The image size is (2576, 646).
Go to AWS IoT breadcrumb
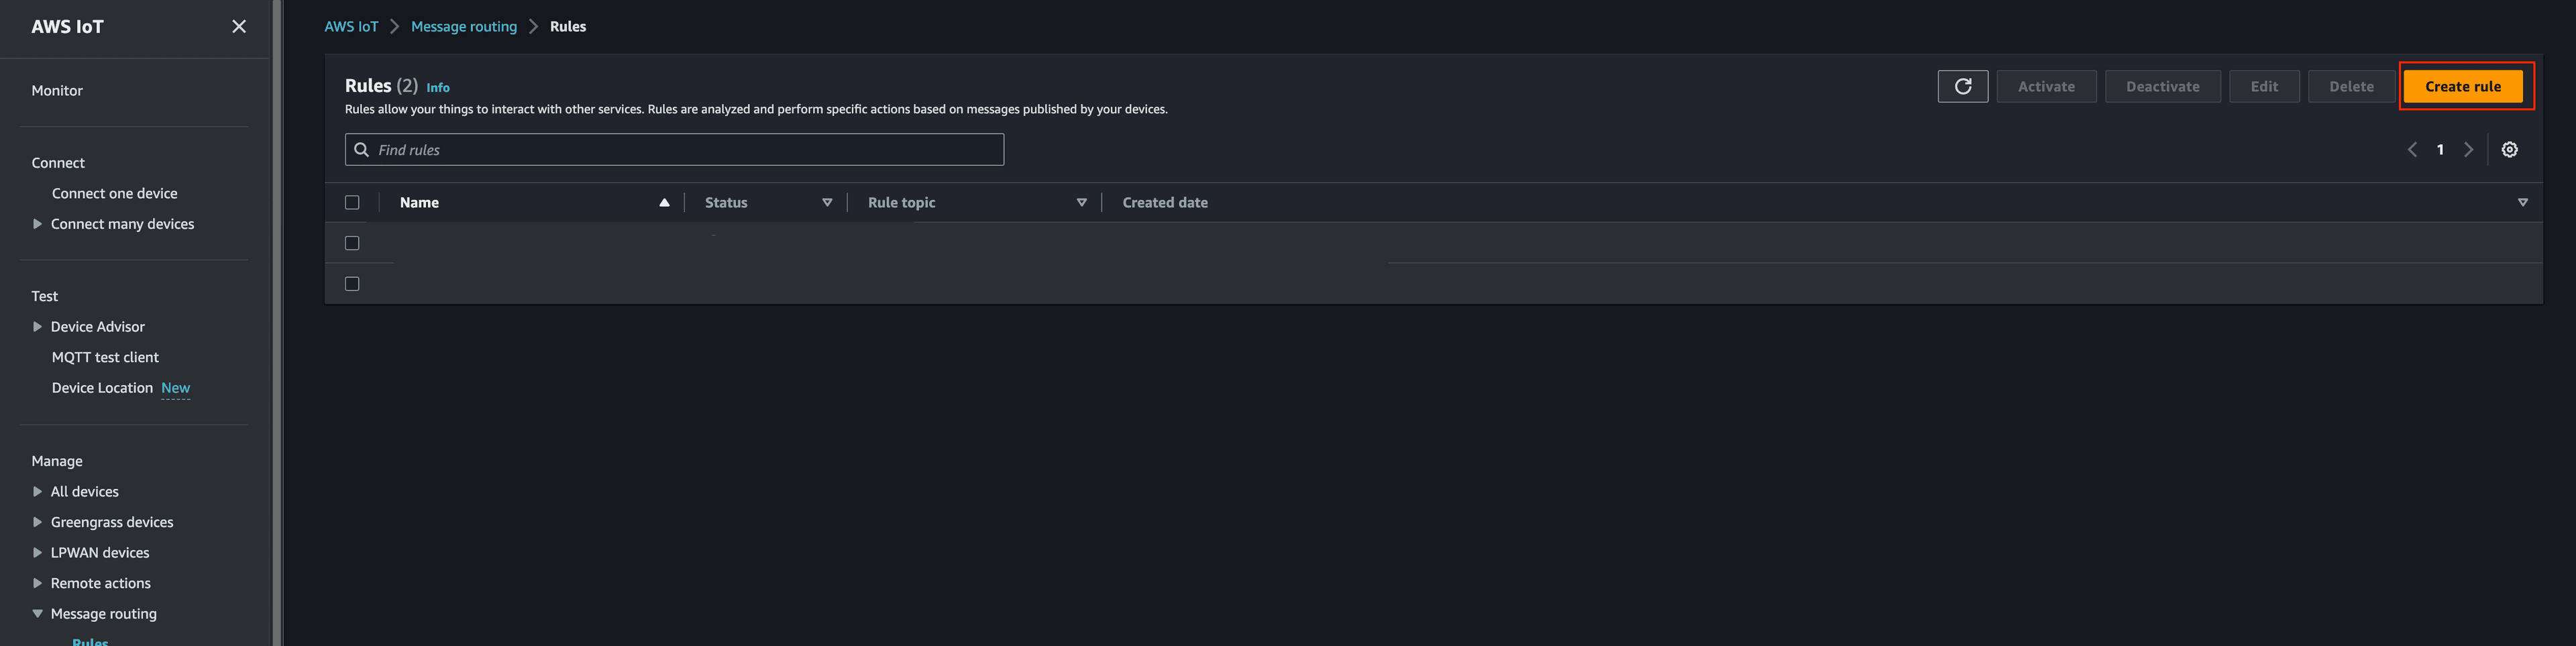pos(351,26)
